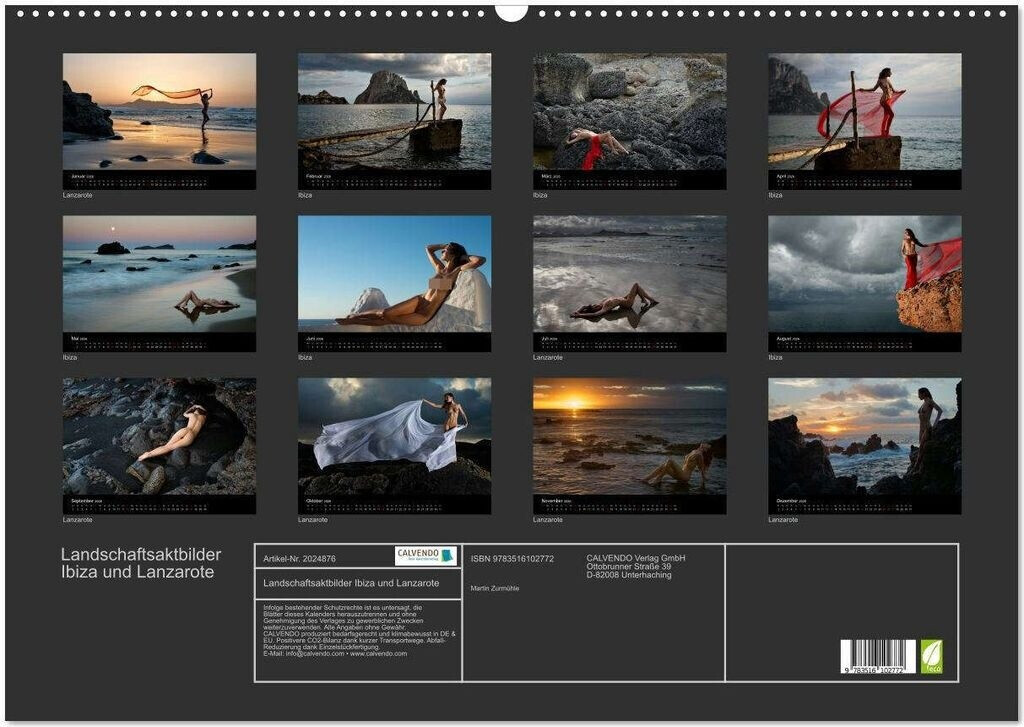
Task: Open the Januar Lanzarote sunset thumbnail
Action: (159, 111)
